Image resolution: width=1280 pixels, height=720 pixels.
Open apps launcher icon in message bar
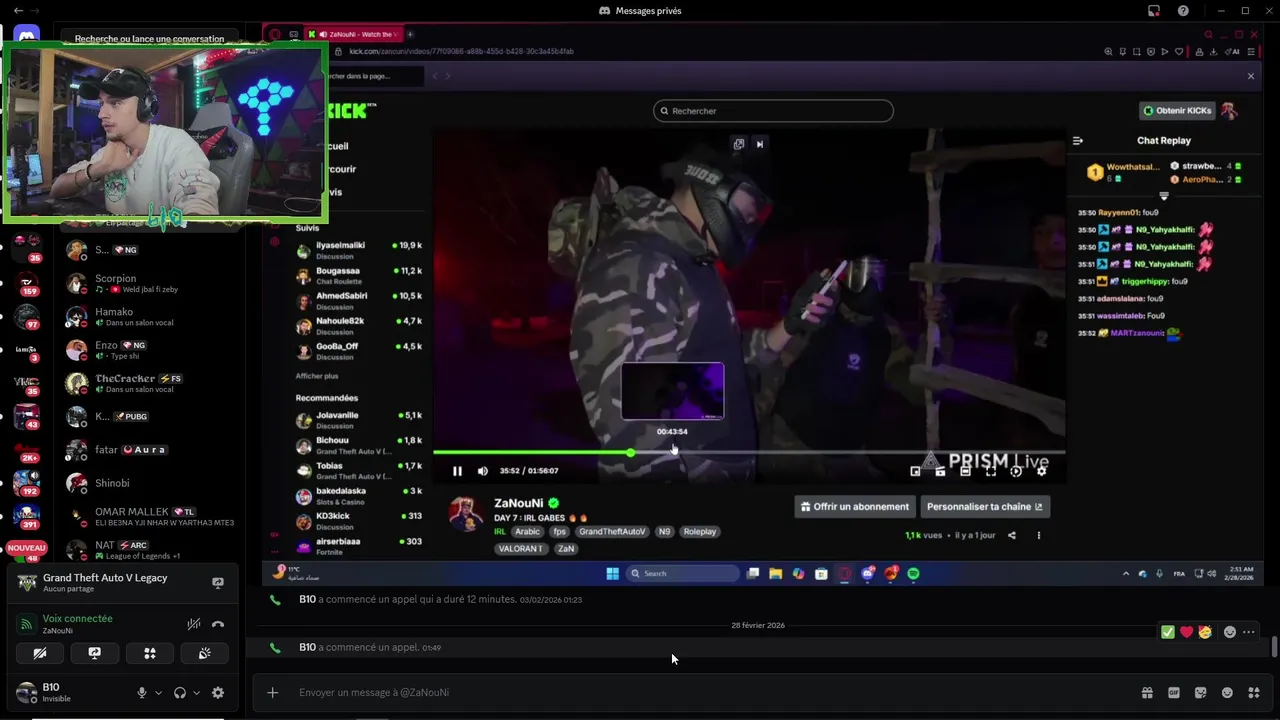(x=1254, y=692)
